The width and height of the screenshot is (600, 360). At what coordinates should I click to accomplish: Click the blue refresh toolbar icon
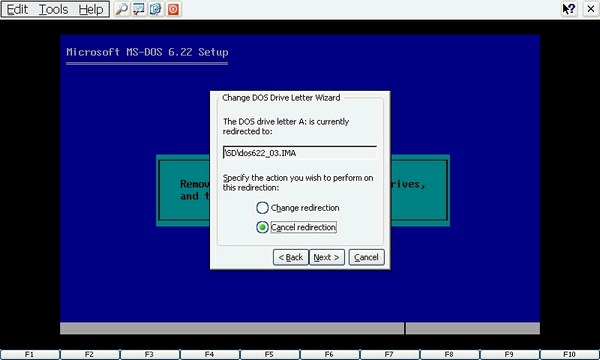(156, 9)
